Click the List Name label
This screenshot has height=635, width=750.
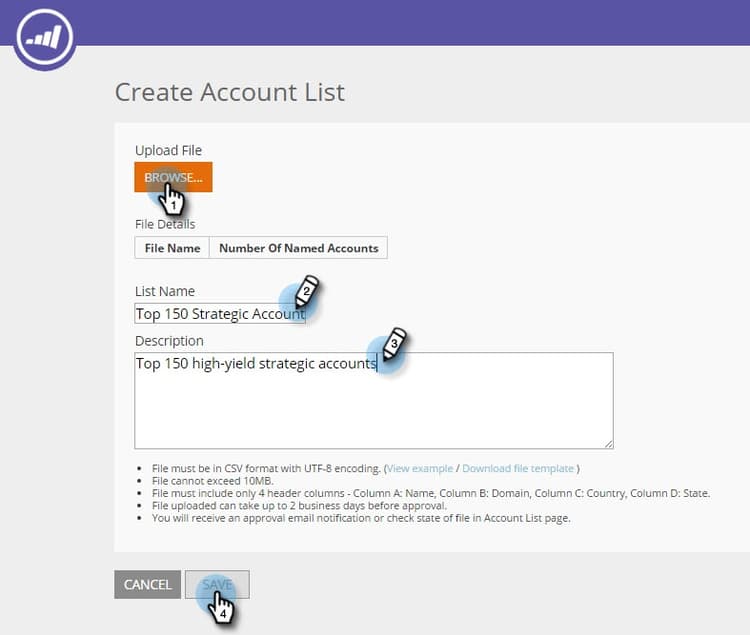point(165,291)
